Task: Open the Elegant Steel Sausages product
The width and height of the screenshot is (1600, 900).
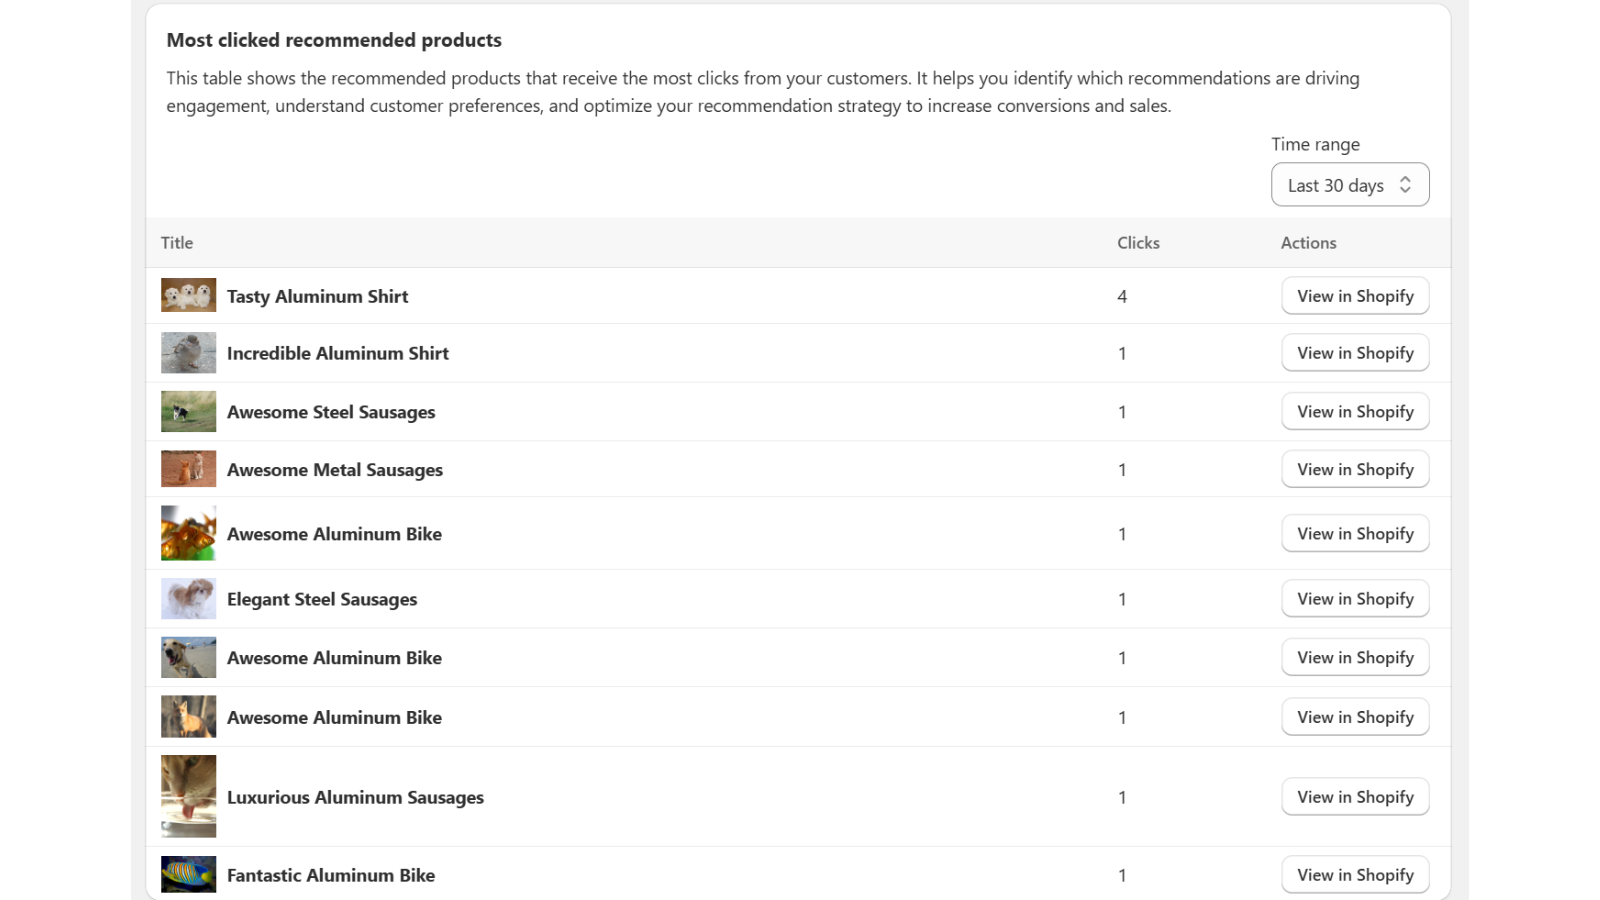Action: click(x=322, y=598)
